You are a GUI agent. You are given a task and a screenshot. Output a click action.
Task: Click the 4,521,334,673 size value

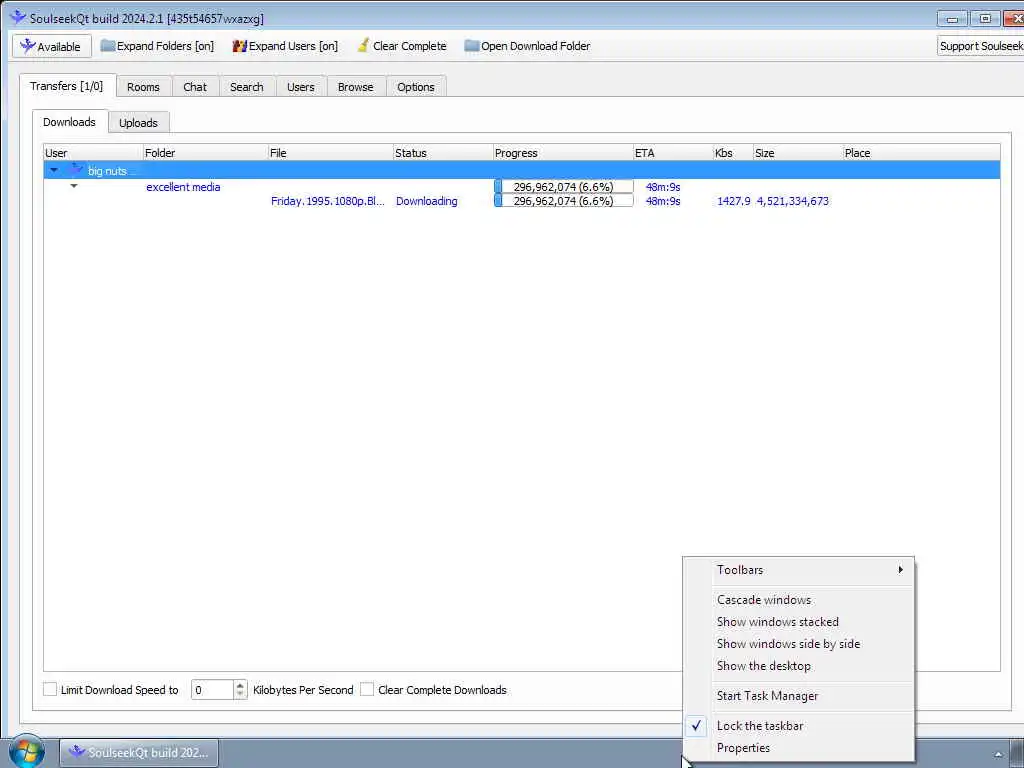pyautogui.click(x=792, y=201)
